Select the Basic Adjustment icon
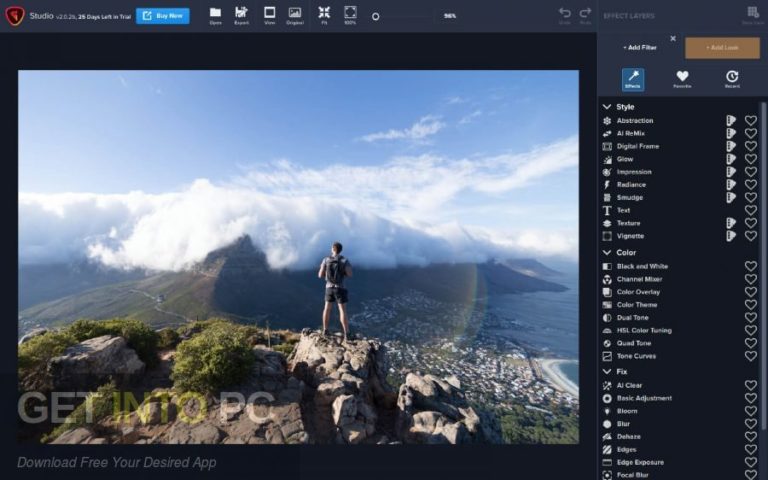Viewport: 768px width, 480px height. pyautogui.click(x=607, y=398)
